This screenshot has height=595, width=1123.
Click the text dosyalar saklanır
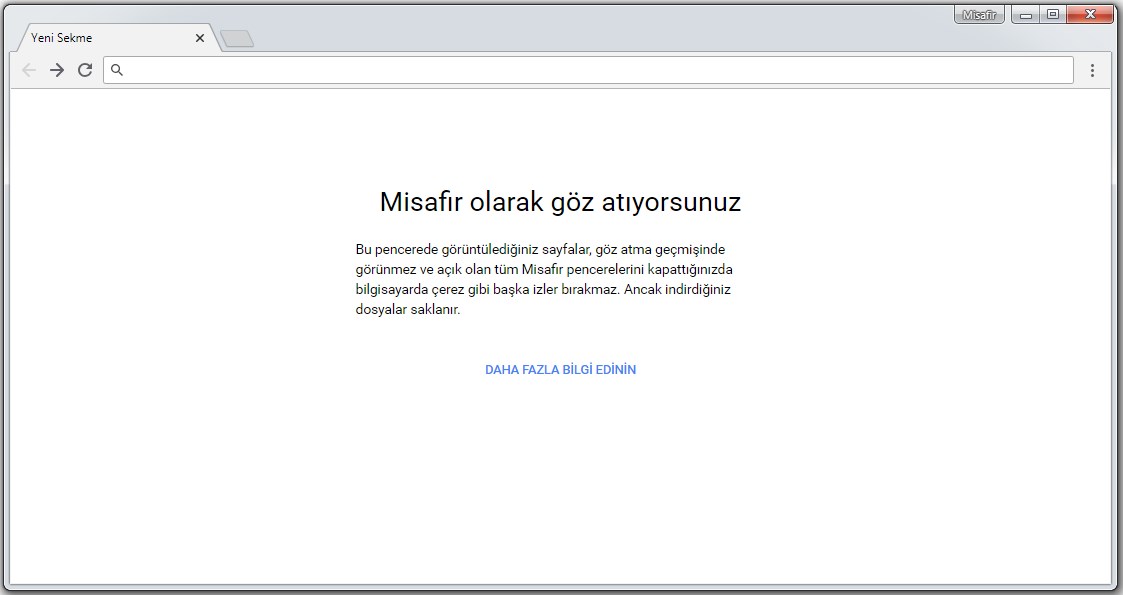(x=407, y=310)
